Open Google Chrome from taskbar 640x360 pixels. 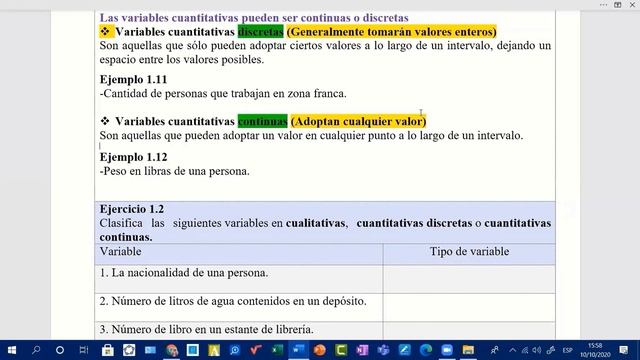tap(171, 350)
